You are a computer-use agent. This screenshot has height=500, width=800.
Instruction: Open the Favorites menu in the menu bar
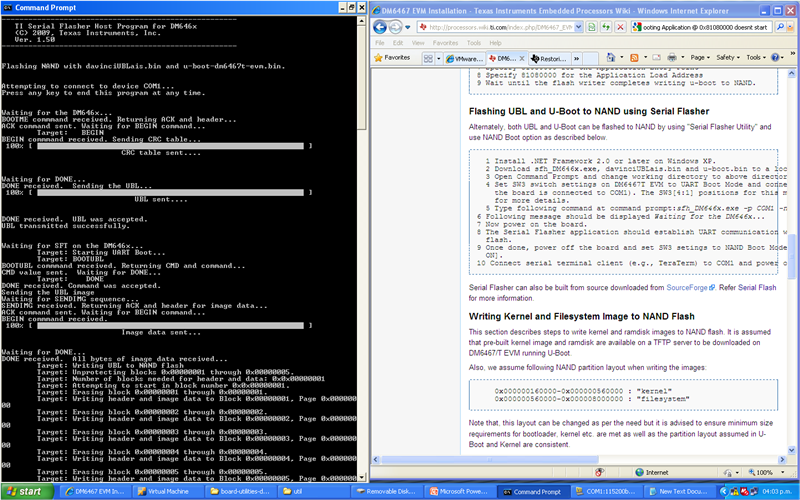click(x=445, y=43)
